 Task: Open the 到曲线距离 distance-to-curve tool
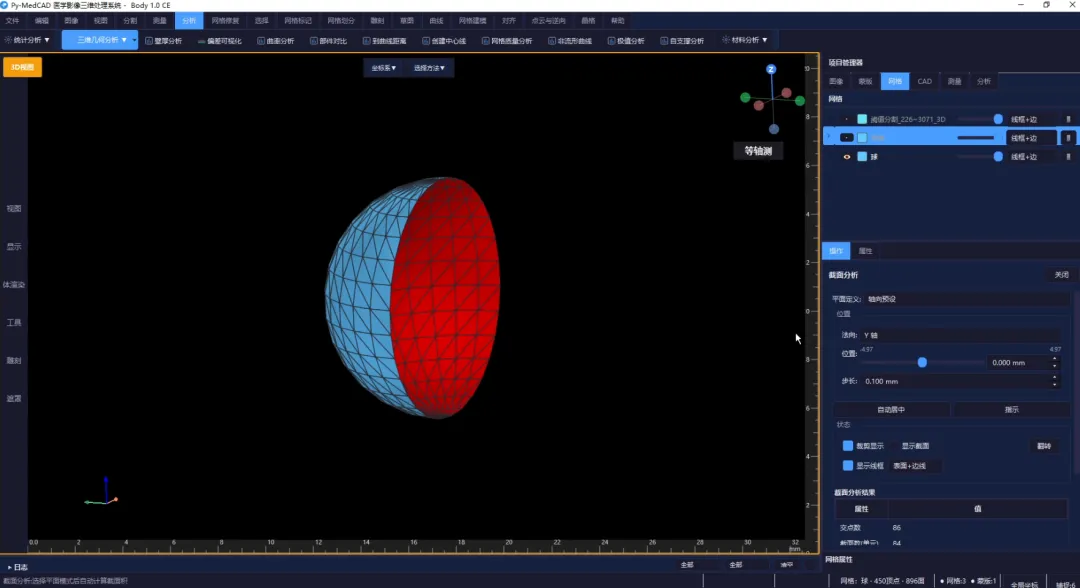(384, 41)
